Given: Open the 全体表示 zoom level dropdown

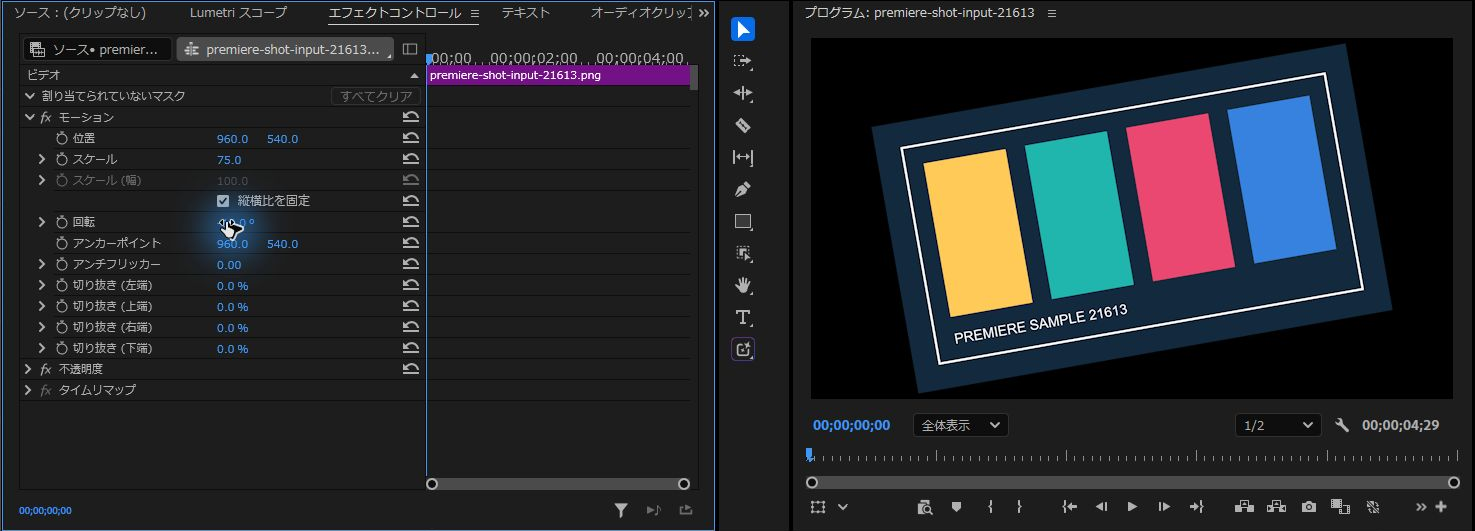Looking at the screenshot, I should pyautogui.click(x=960, y=425).
